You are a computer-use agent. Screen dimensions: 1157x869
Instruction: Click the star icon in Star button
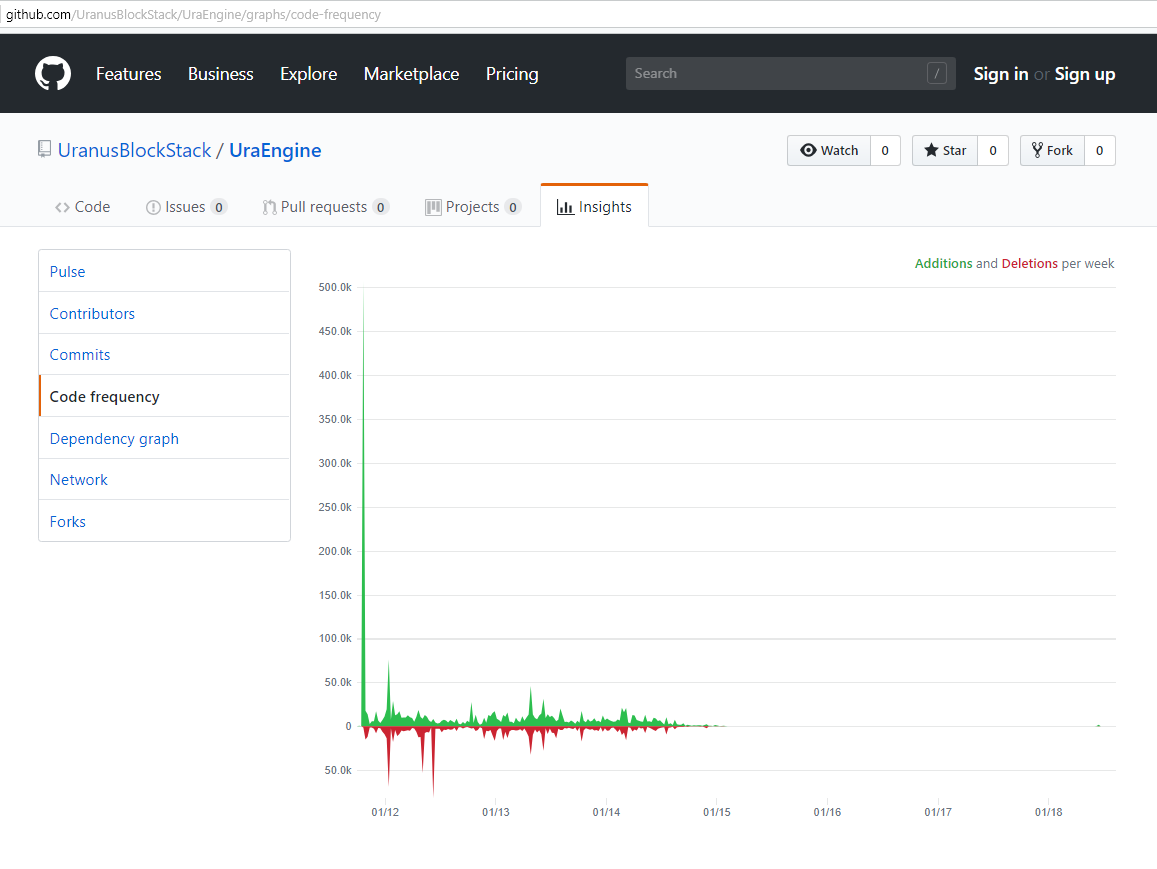click(x=931, y=150)
